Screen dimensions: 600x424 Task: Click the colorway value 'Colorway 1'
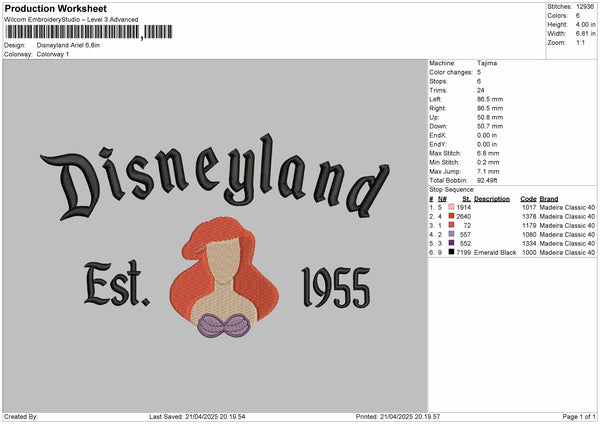coord(53,54)
